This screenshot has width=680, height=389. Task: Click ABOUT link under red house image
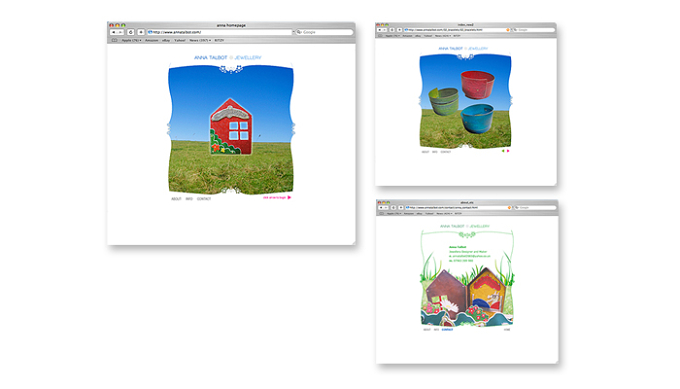(x=176, y=199)
